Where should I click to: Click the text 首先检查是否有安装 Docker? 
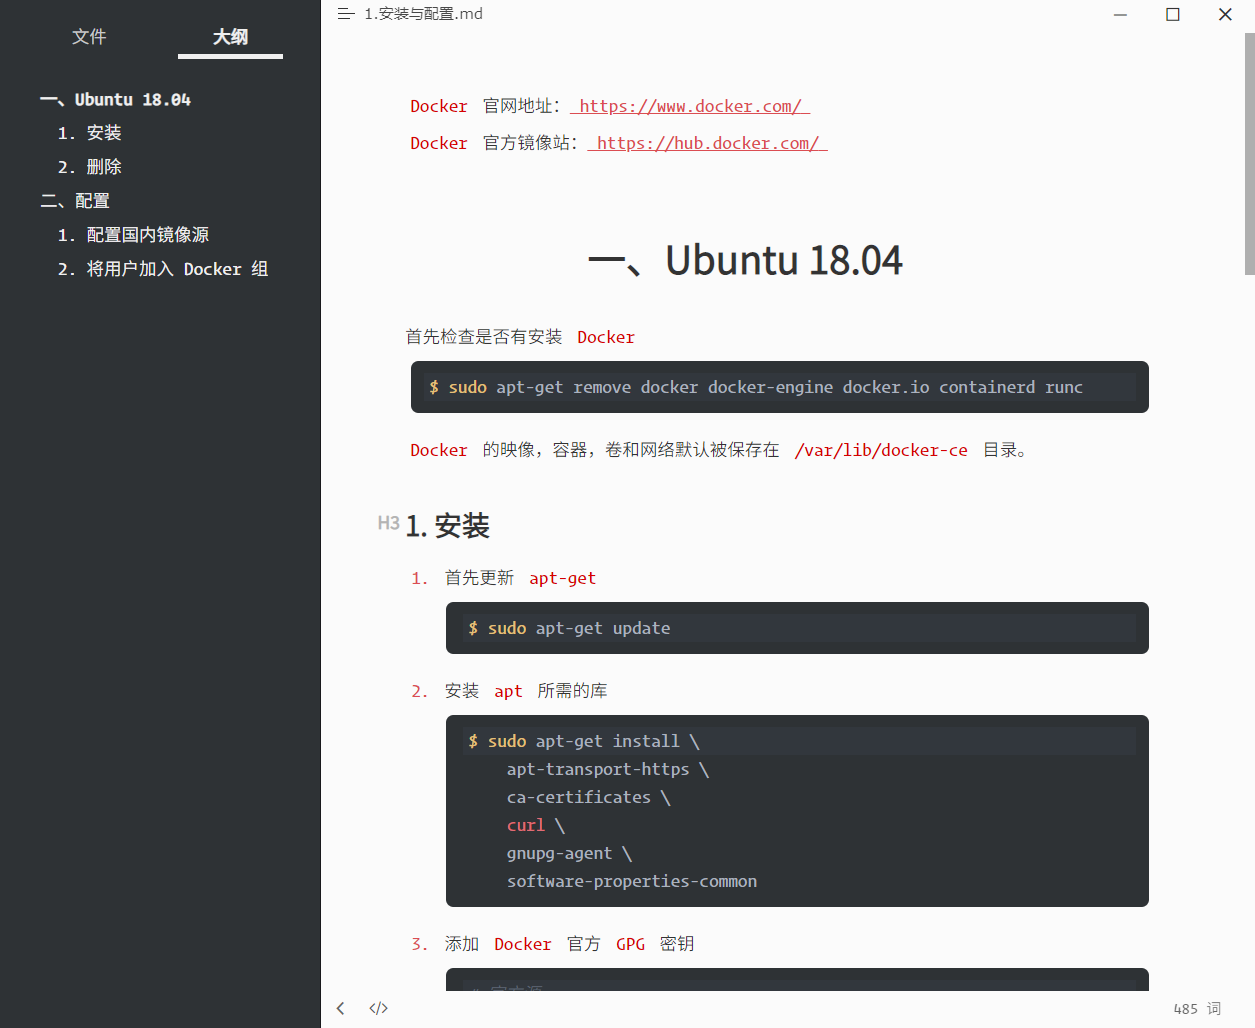[x=520, y=337]
